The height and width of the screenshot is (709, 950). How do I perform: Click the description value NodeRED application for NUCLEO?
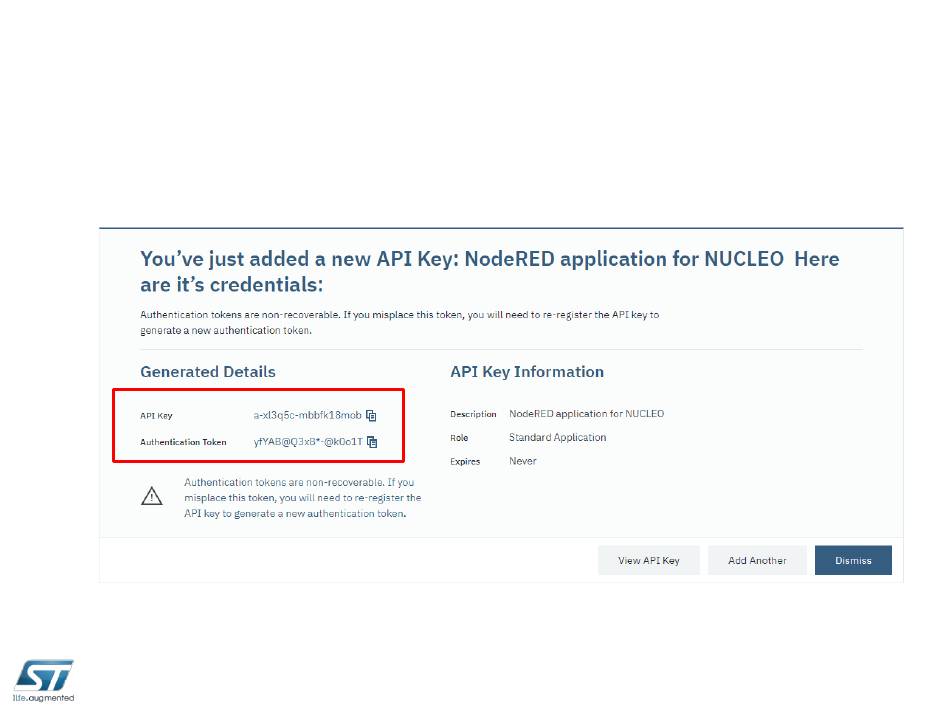586,414
